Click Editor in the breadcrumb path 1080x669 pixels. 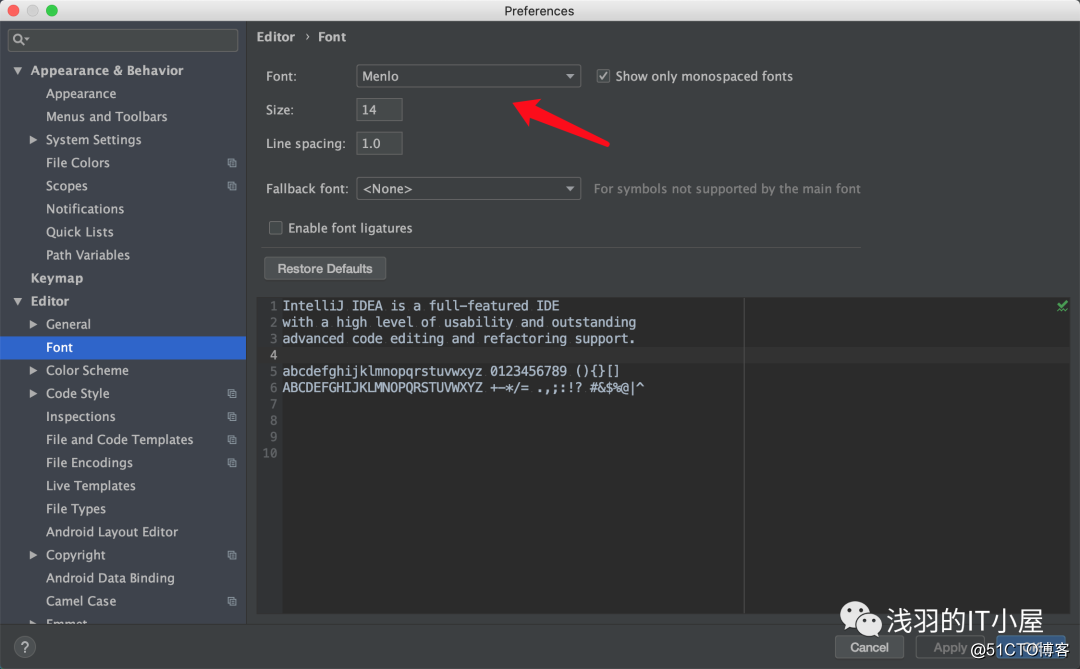(x=275, y=36)
